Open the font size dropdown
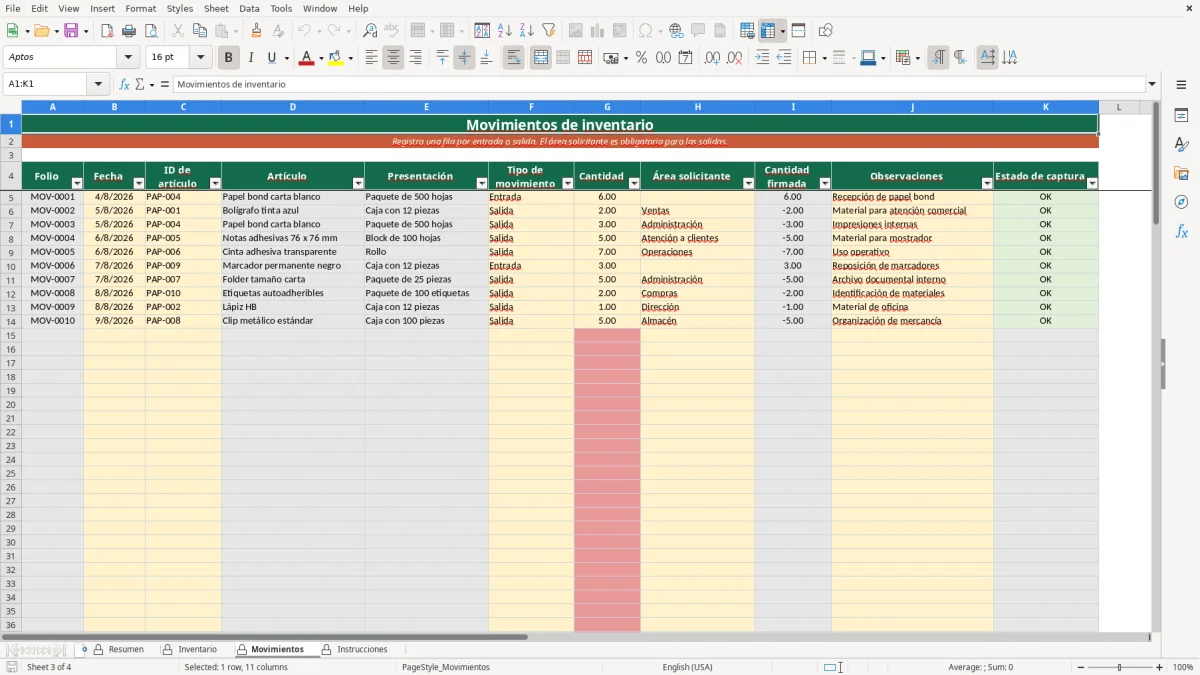The height and width of the screenshot is (675, 1200). tap(201, 58)
